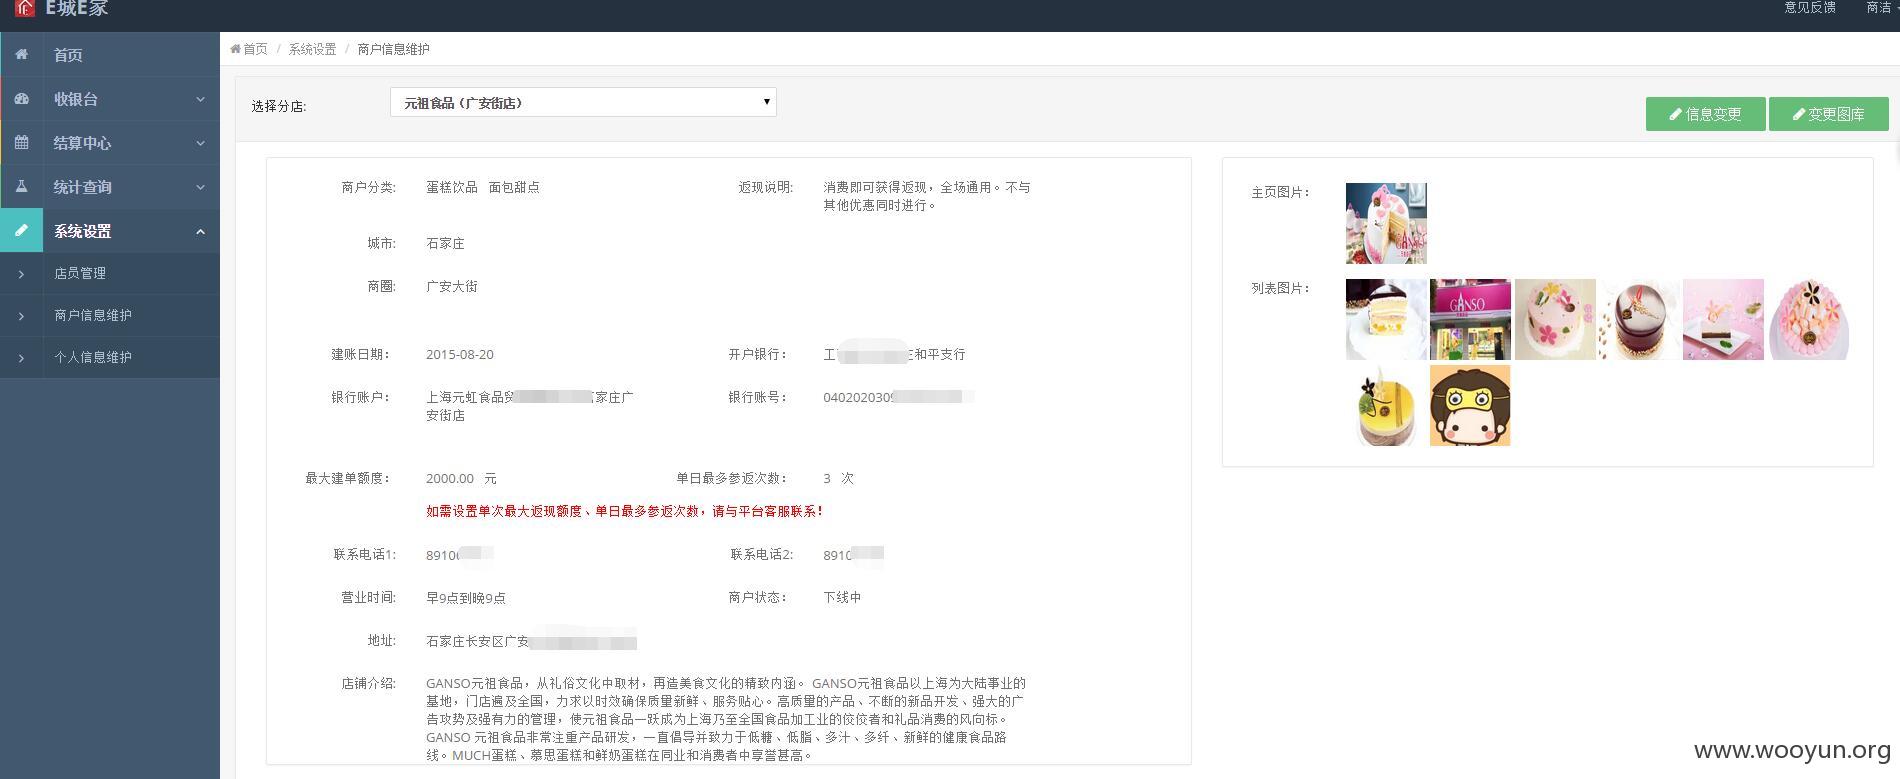The image size is (1900, 779).
Task: Collapse the 系统设置 chevron
Action: point(200,231)
